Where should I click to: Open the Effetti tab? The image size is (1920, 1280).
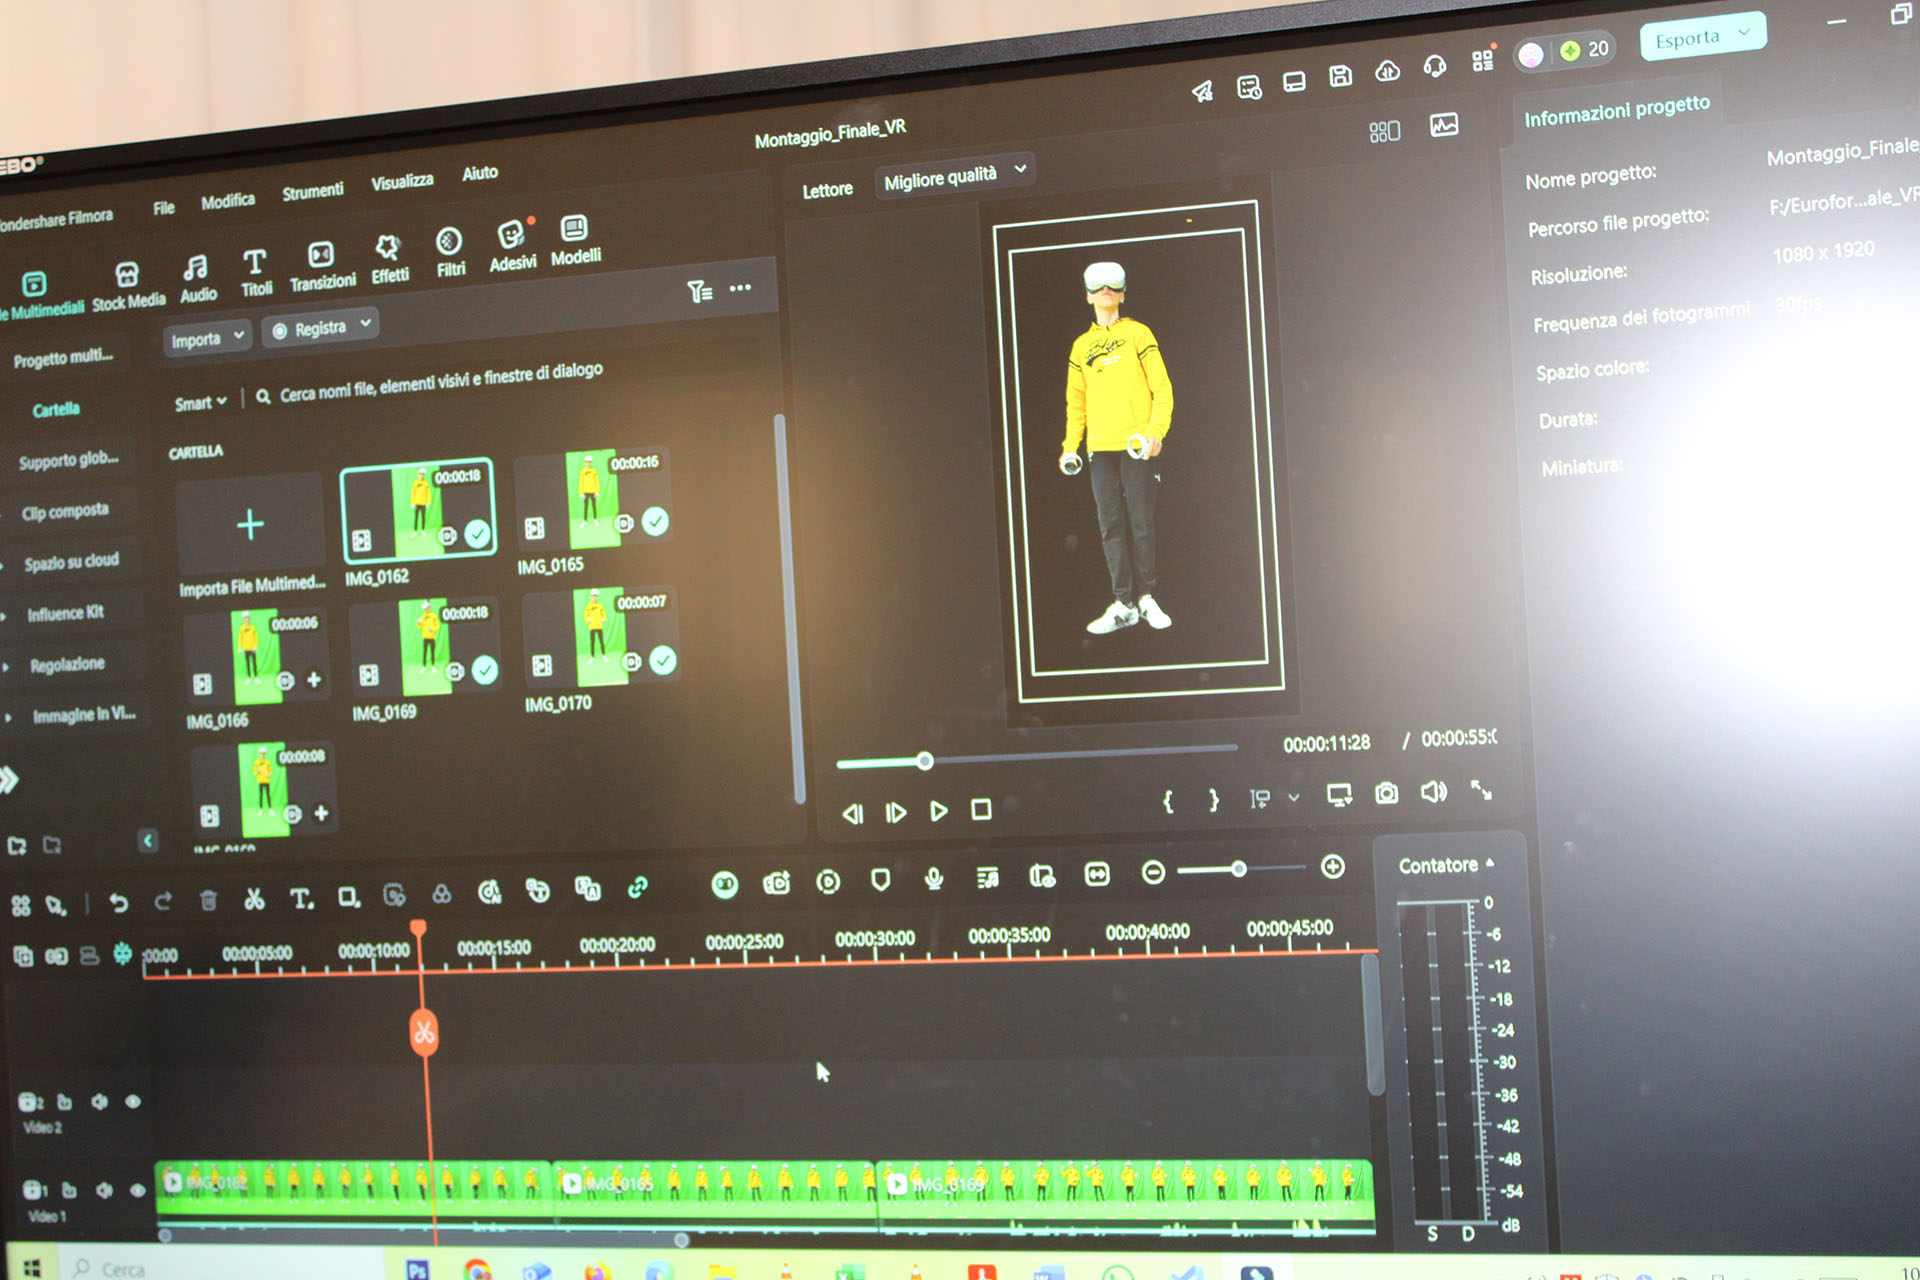tap(389, 259)
